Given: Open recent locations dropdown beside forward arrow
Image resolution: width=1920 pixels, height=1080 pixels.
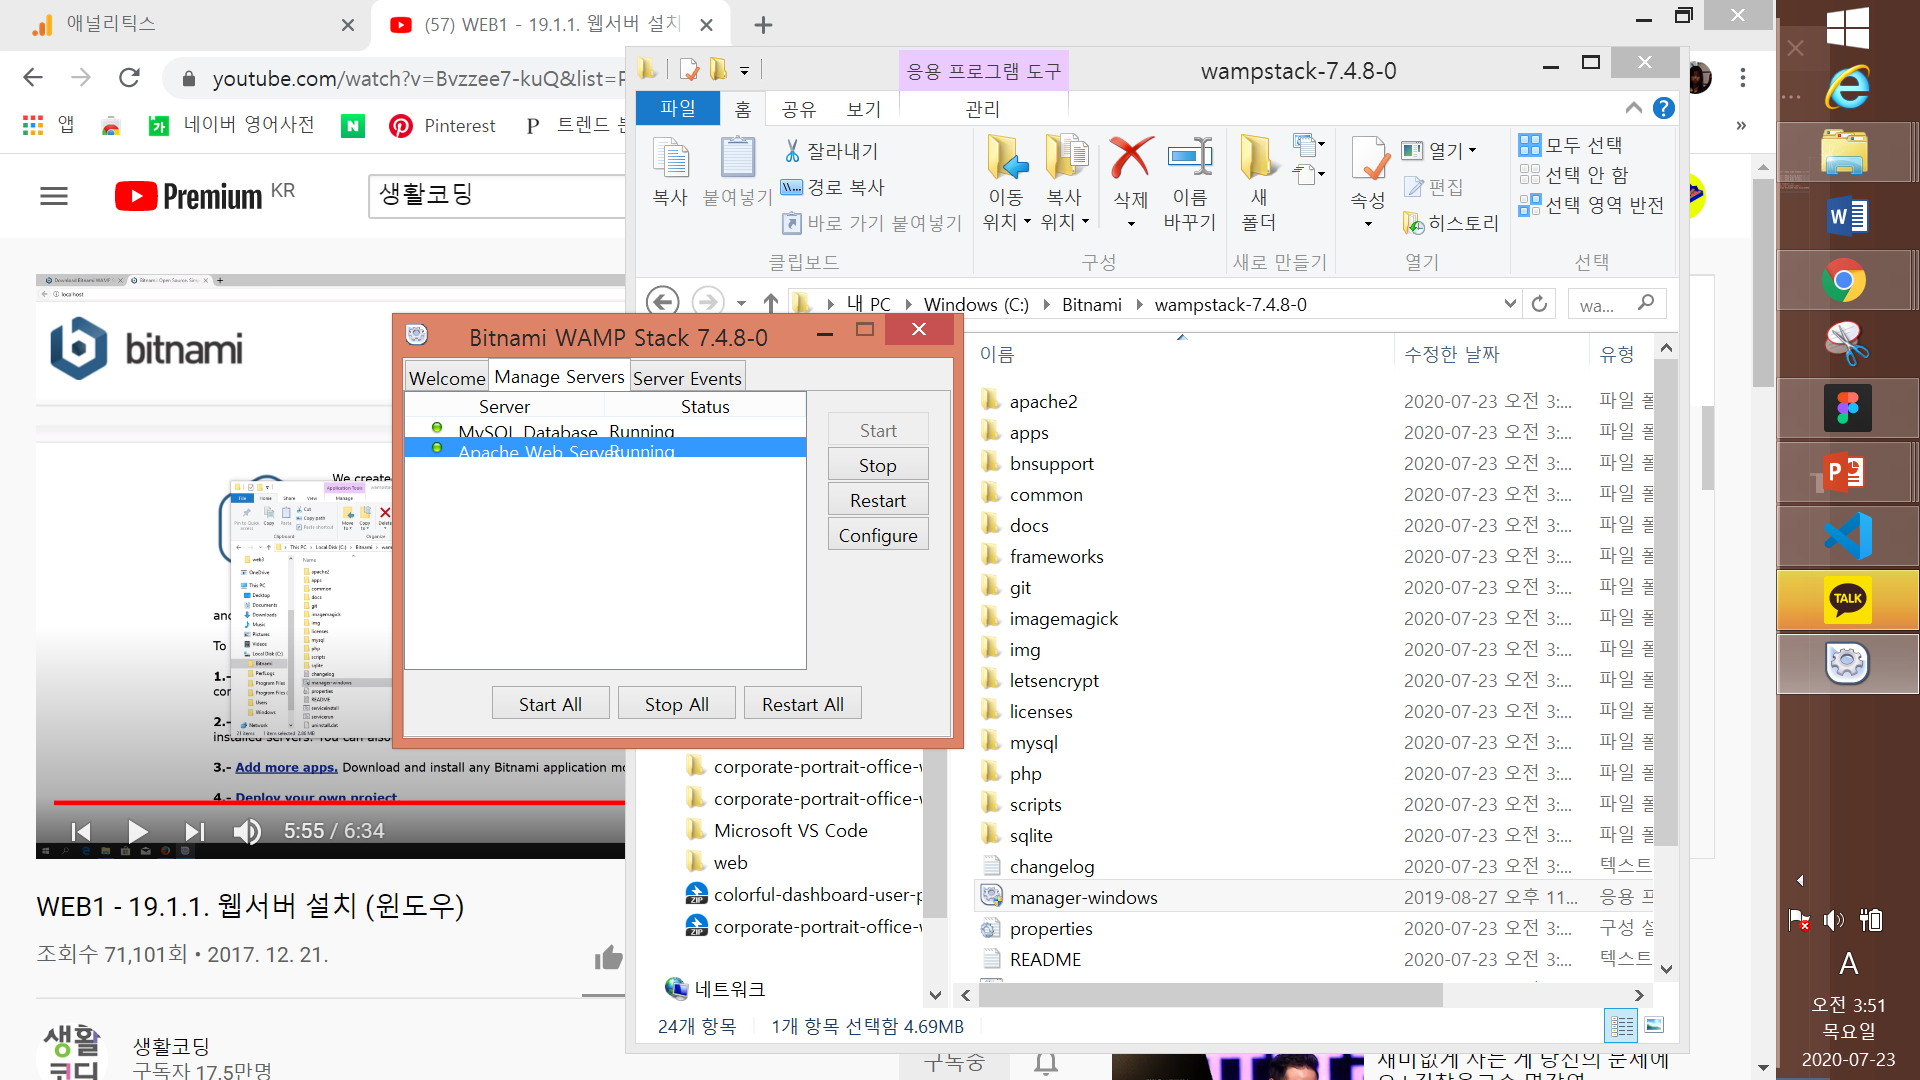Looking at the screenshot, I should coord(741,303).
